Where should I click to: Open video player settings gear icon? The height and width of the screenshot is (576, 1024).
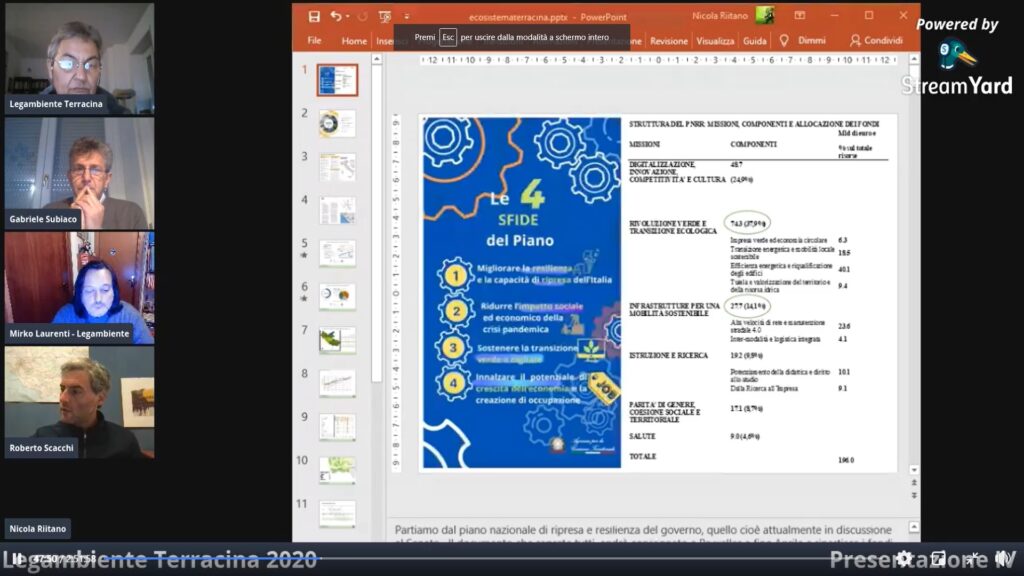click(904, 559)
